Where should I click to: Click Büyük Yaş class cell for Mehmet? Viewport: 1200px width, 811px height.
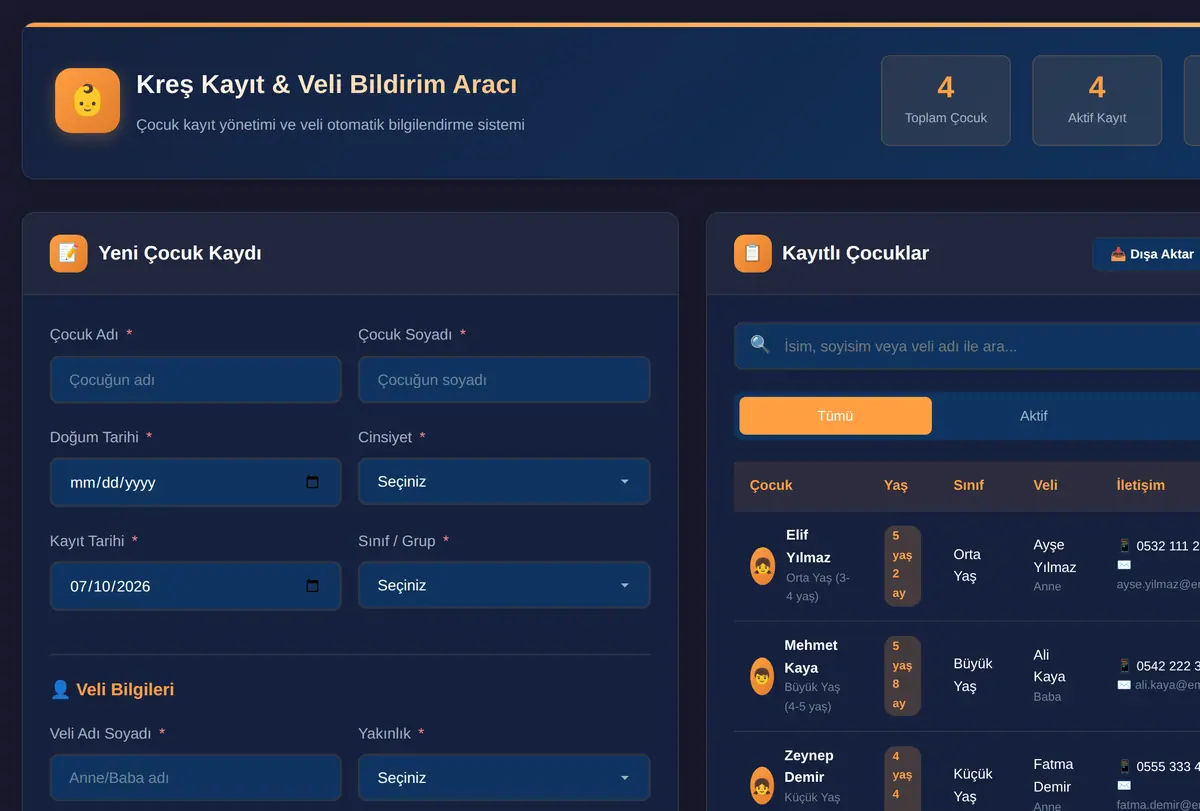pyautogui.click(x=973, y=675)
